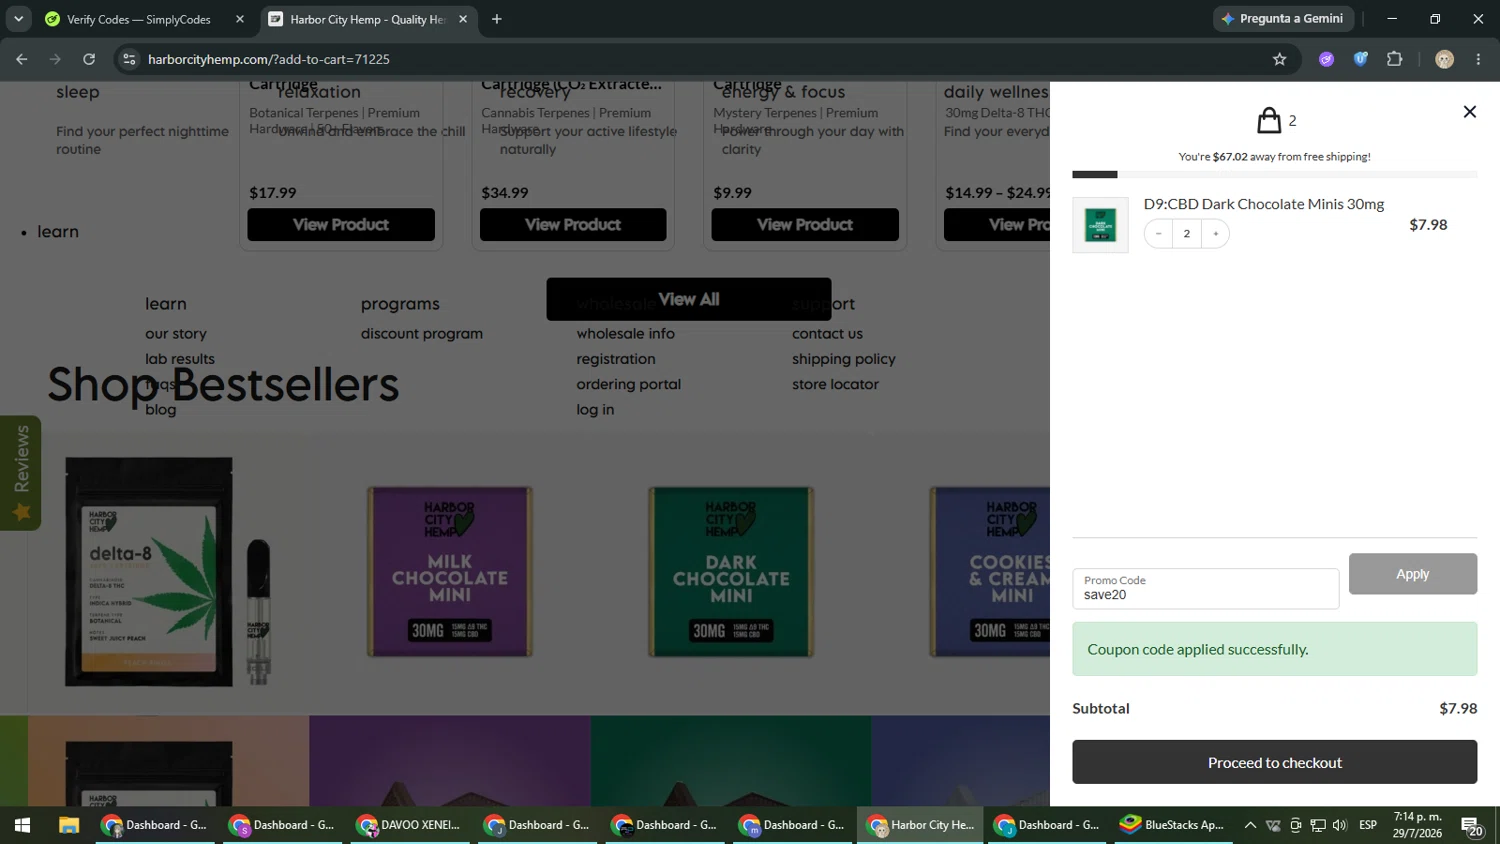
Task: Open the our story link
Action: click(x=176, y=334)
